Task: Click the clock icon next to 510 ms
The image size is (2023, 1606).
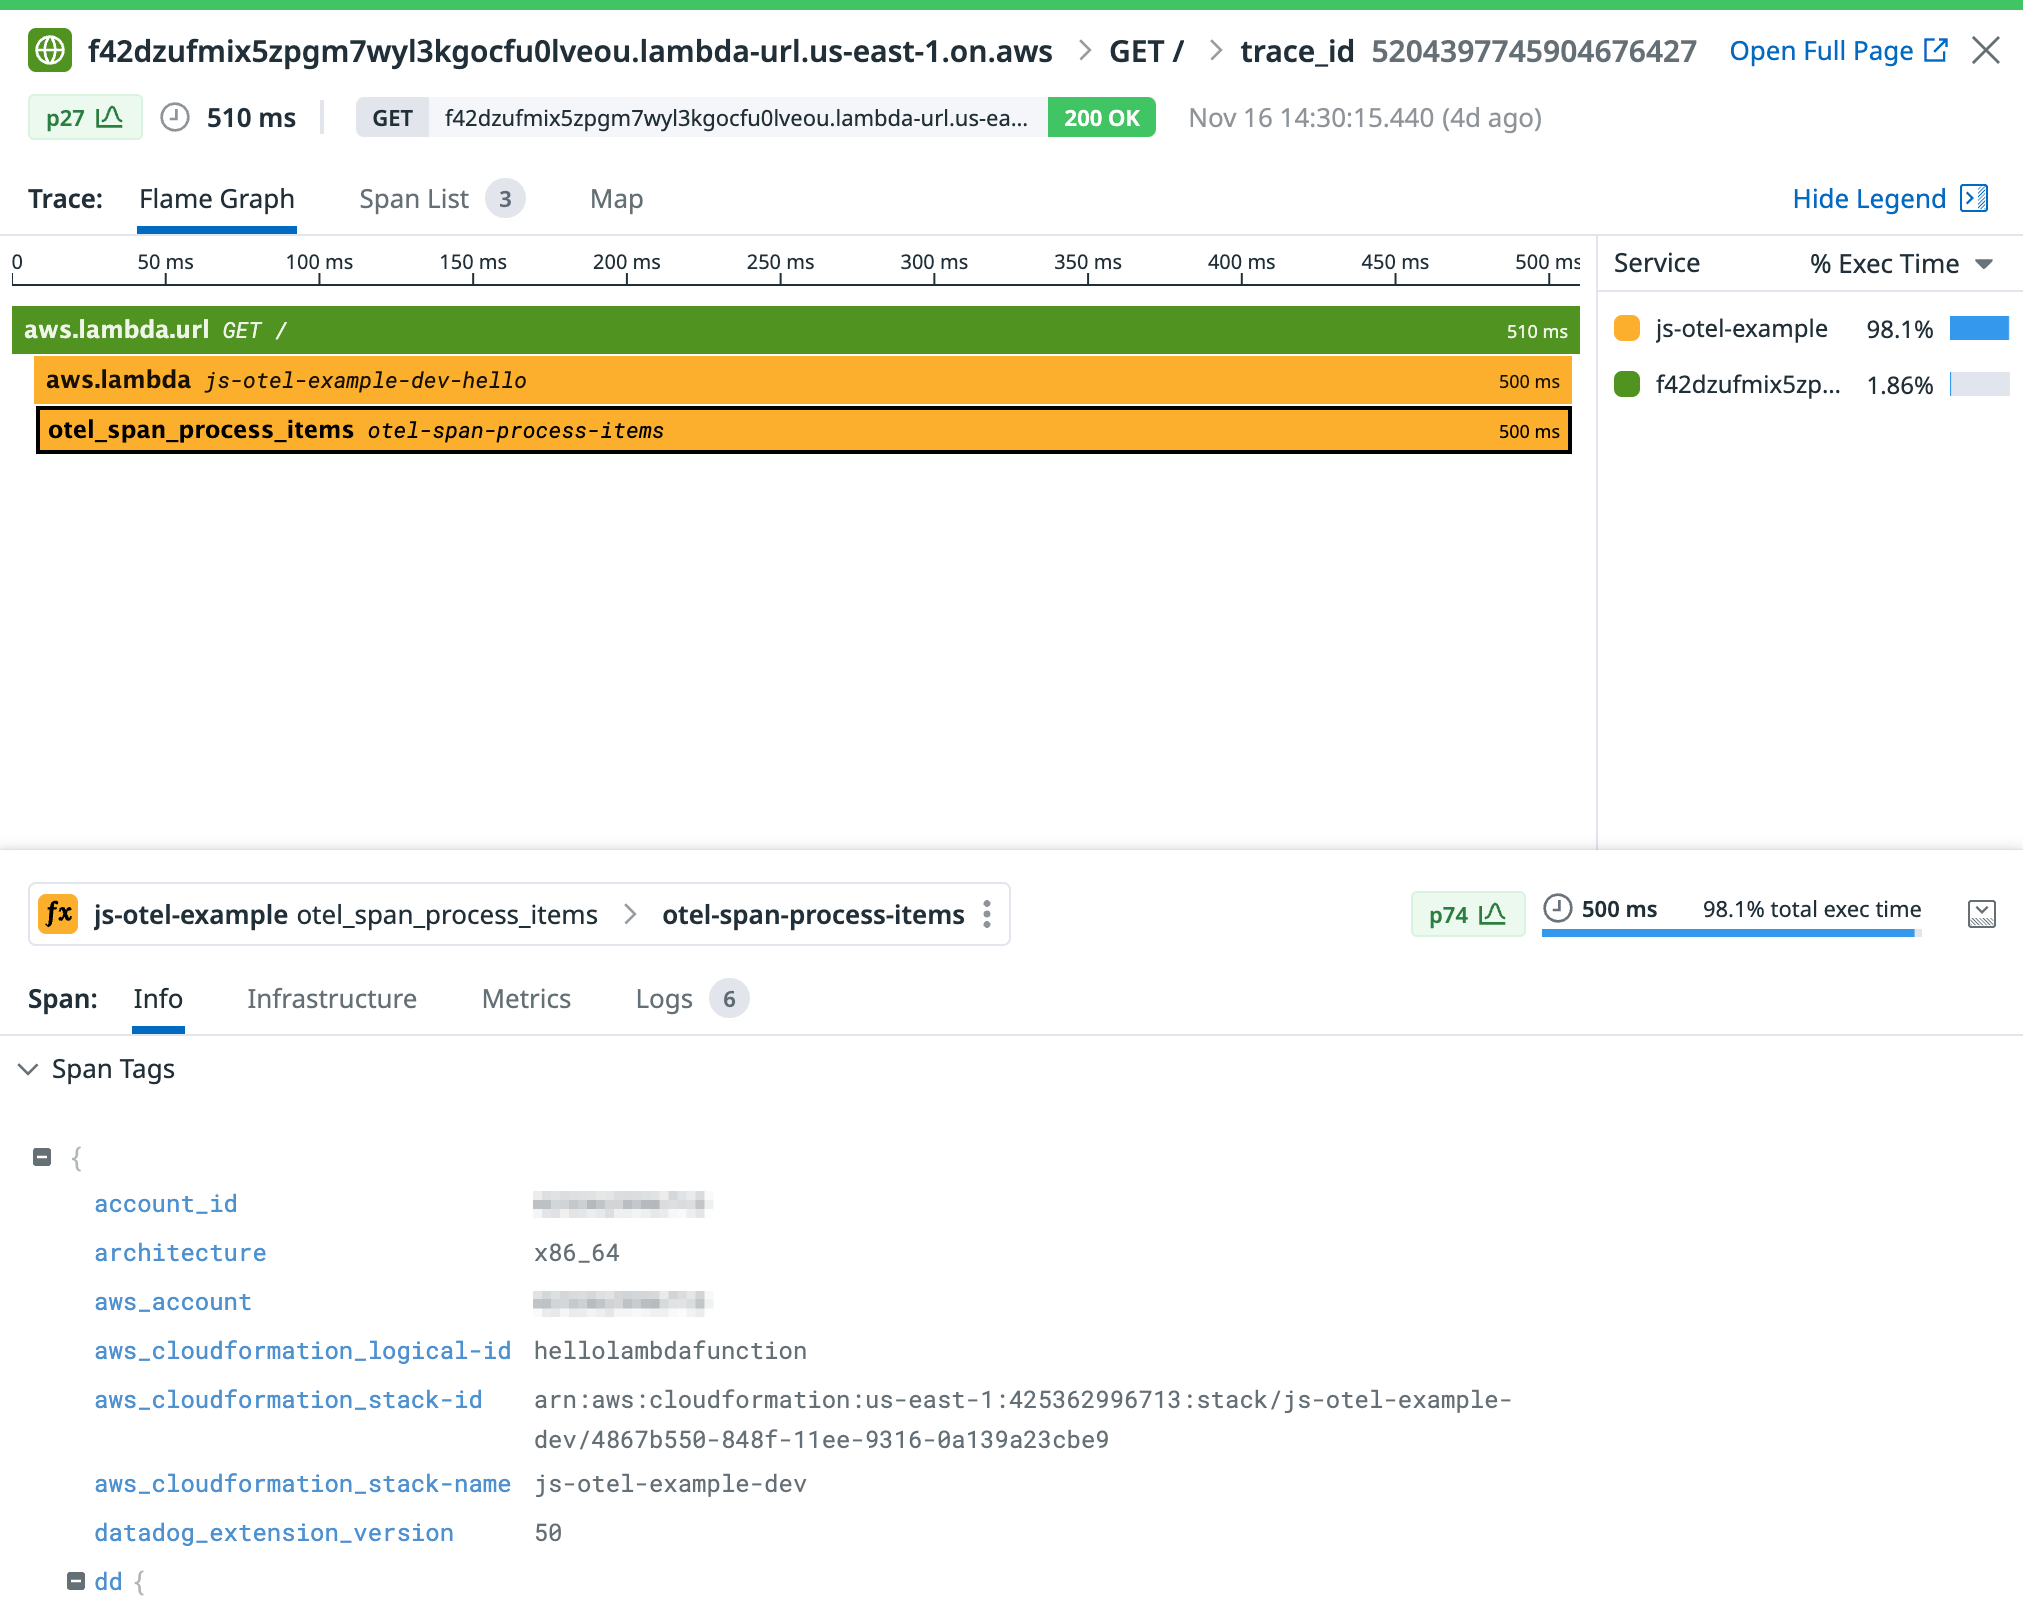Action: coord(176,117)
